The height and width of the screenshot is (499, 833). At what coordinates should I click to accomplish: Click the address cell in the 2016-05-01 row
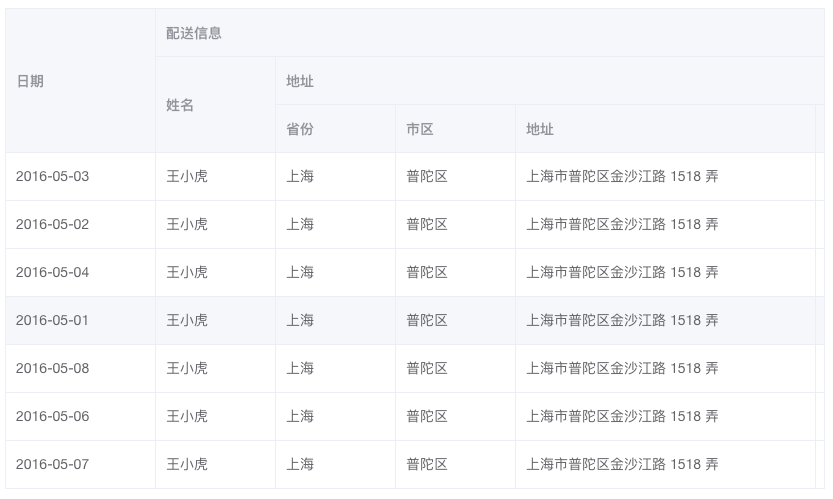622,321
